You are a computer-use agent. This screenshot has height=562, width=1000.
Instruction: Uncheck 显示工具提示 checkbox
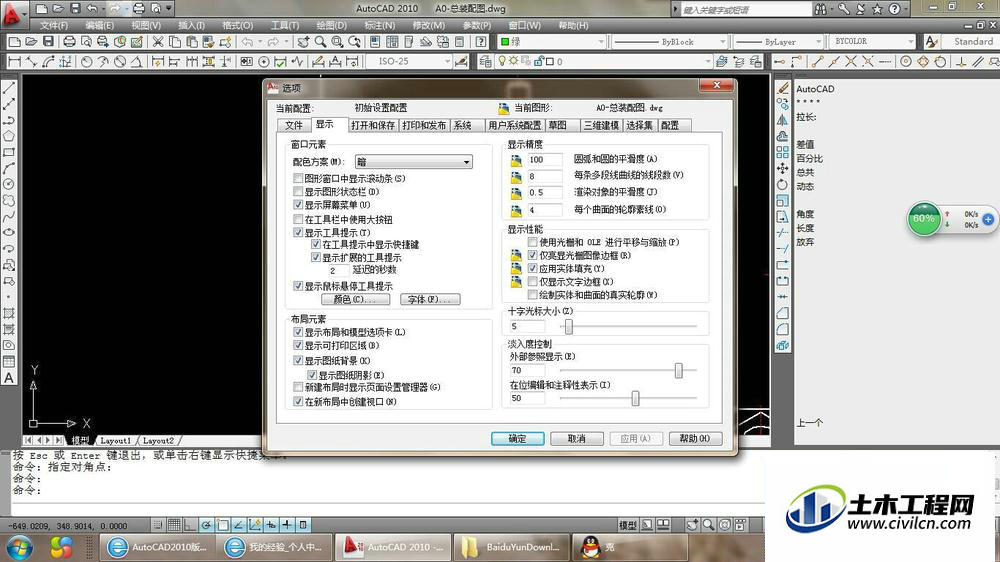pyautogui.click(x=298, y=233)
